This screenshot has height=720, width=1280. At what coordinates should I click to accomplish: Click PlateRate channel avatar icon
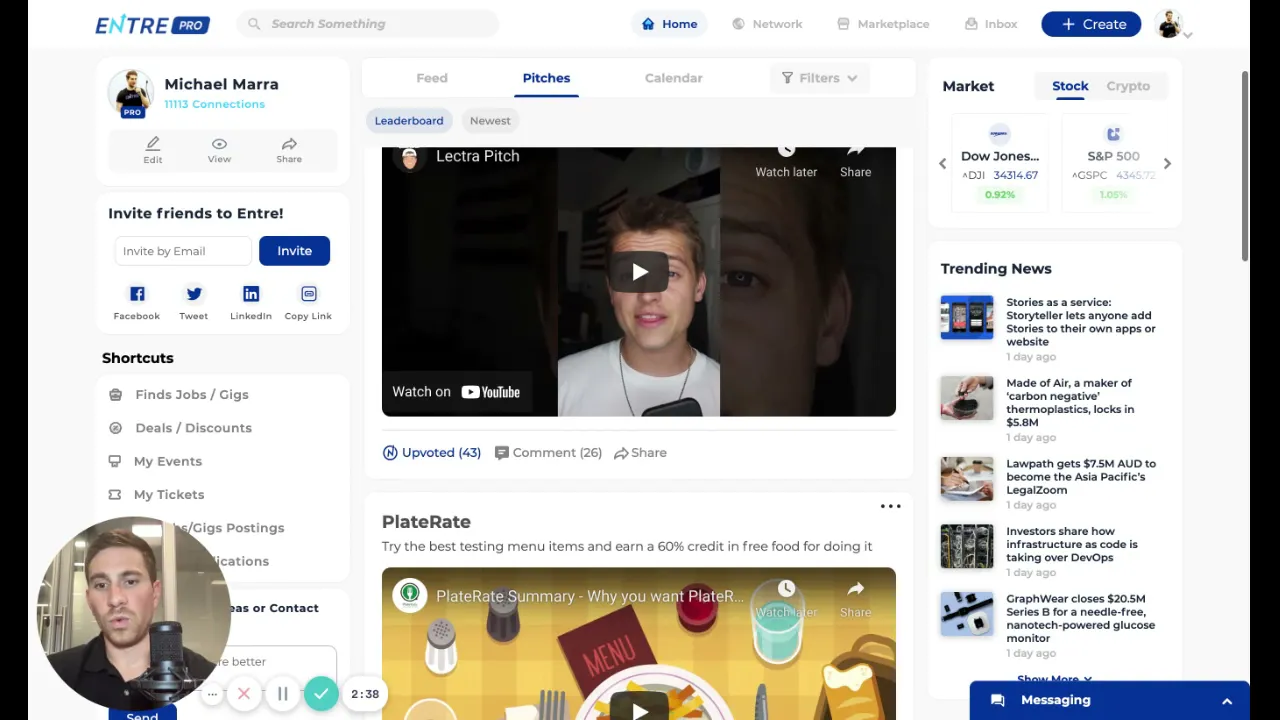409,595
